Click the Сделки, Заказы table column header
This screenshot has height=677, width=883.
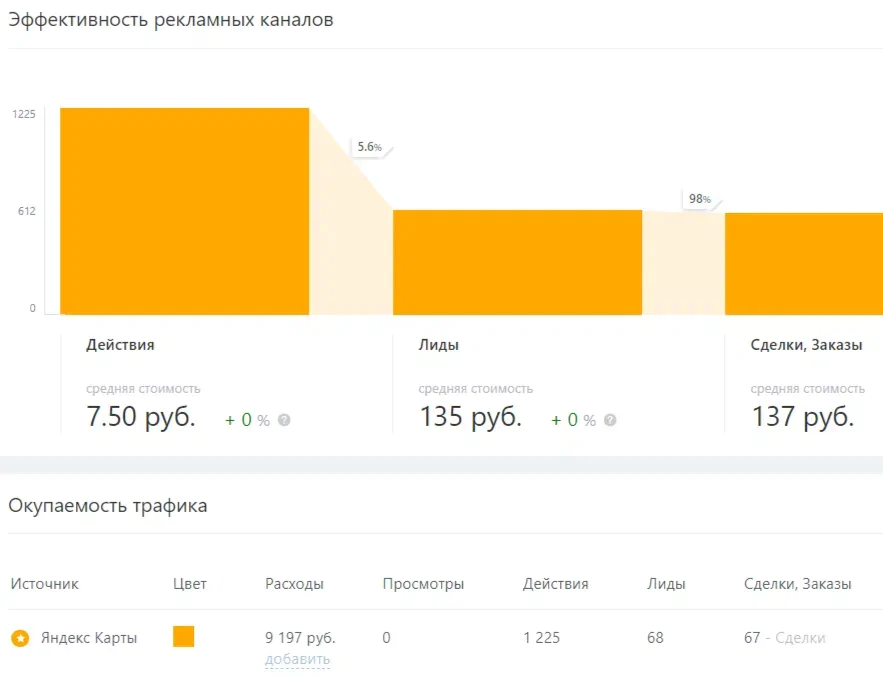click(797, 584)
